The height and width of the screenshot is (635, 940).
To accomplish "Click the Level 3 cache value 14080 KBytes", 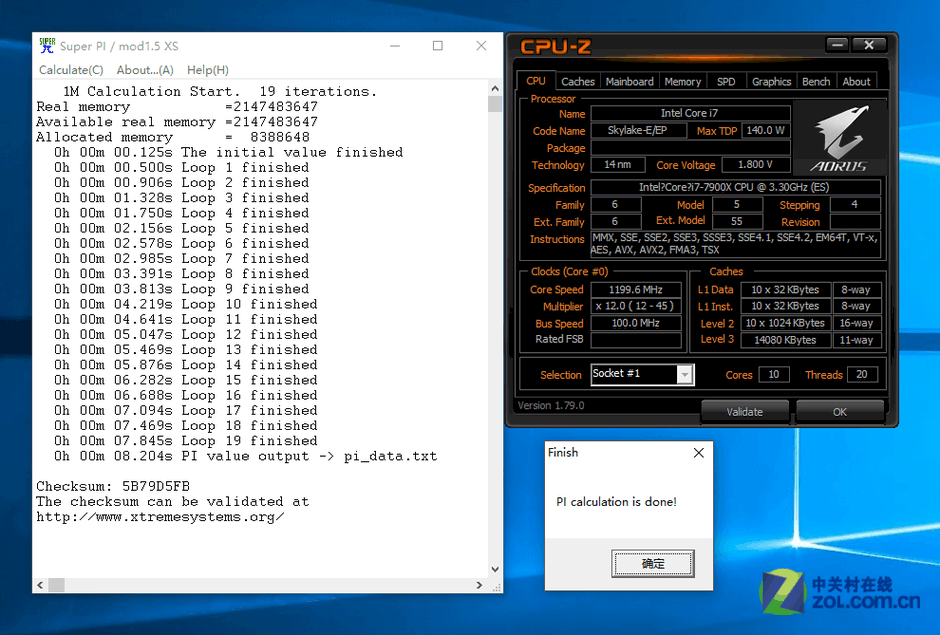I will click(x=786, y=340).
